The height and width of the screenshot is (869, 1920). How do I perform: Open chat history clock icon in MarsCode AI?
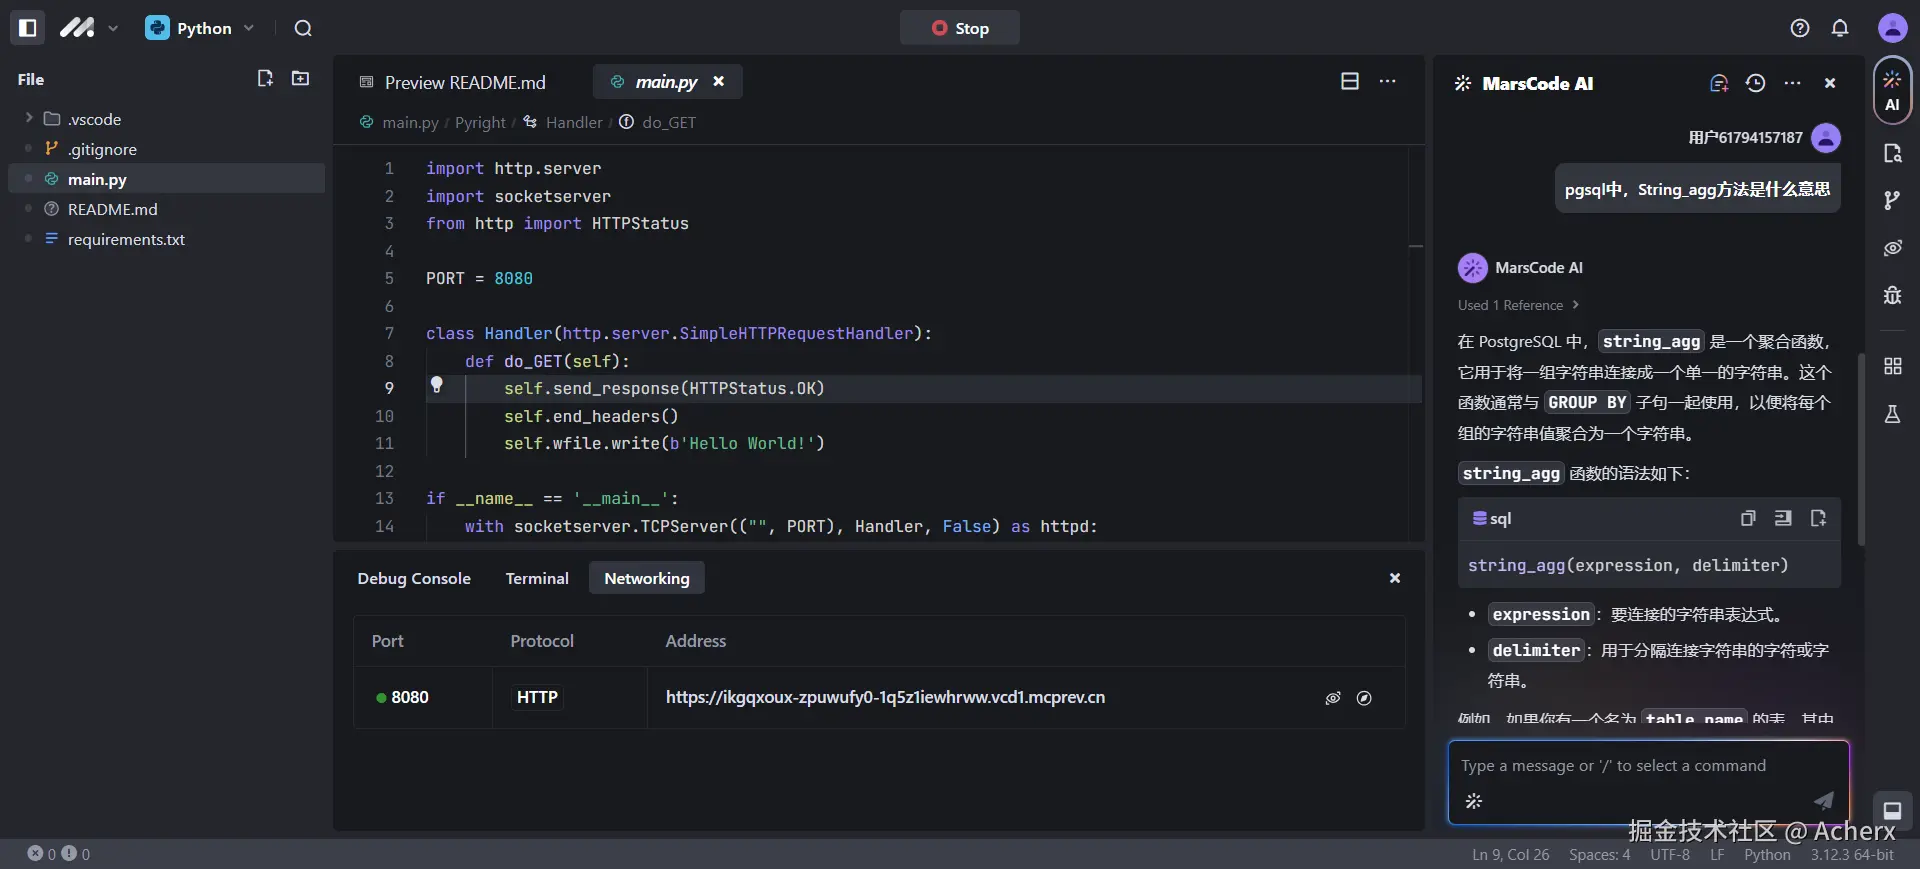click(x=1755, y=83)
